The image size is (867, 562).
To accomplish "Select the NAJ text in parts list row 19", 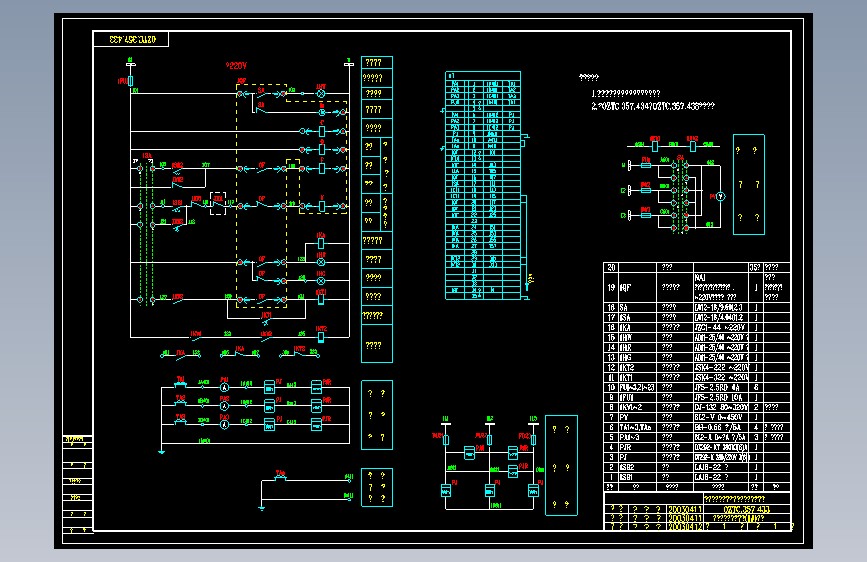I will [700, 277].
